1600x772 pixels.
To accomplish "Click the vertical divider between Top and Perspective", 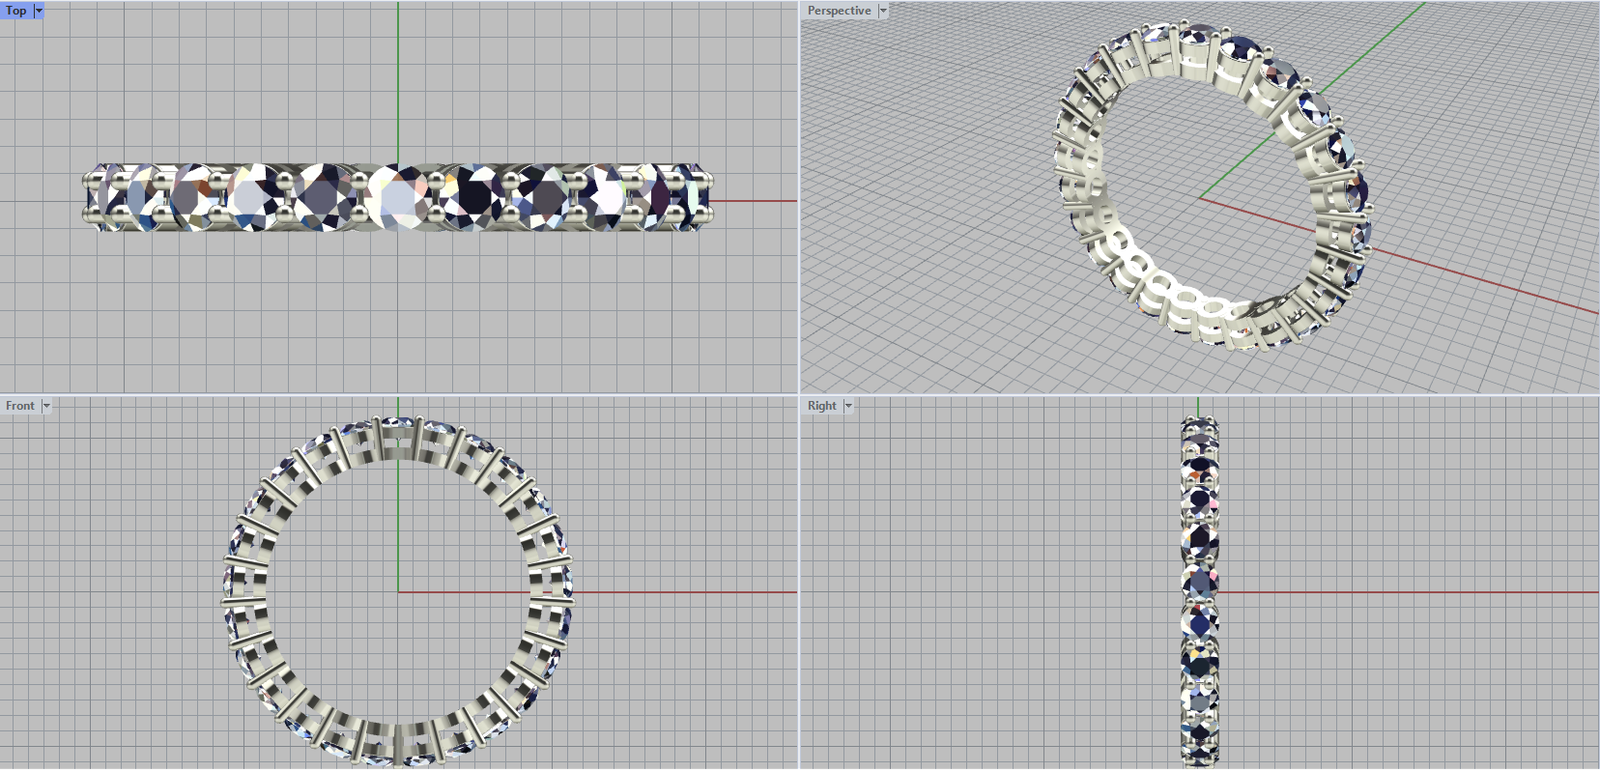I will pyautogui.click(x=800, y=200).
